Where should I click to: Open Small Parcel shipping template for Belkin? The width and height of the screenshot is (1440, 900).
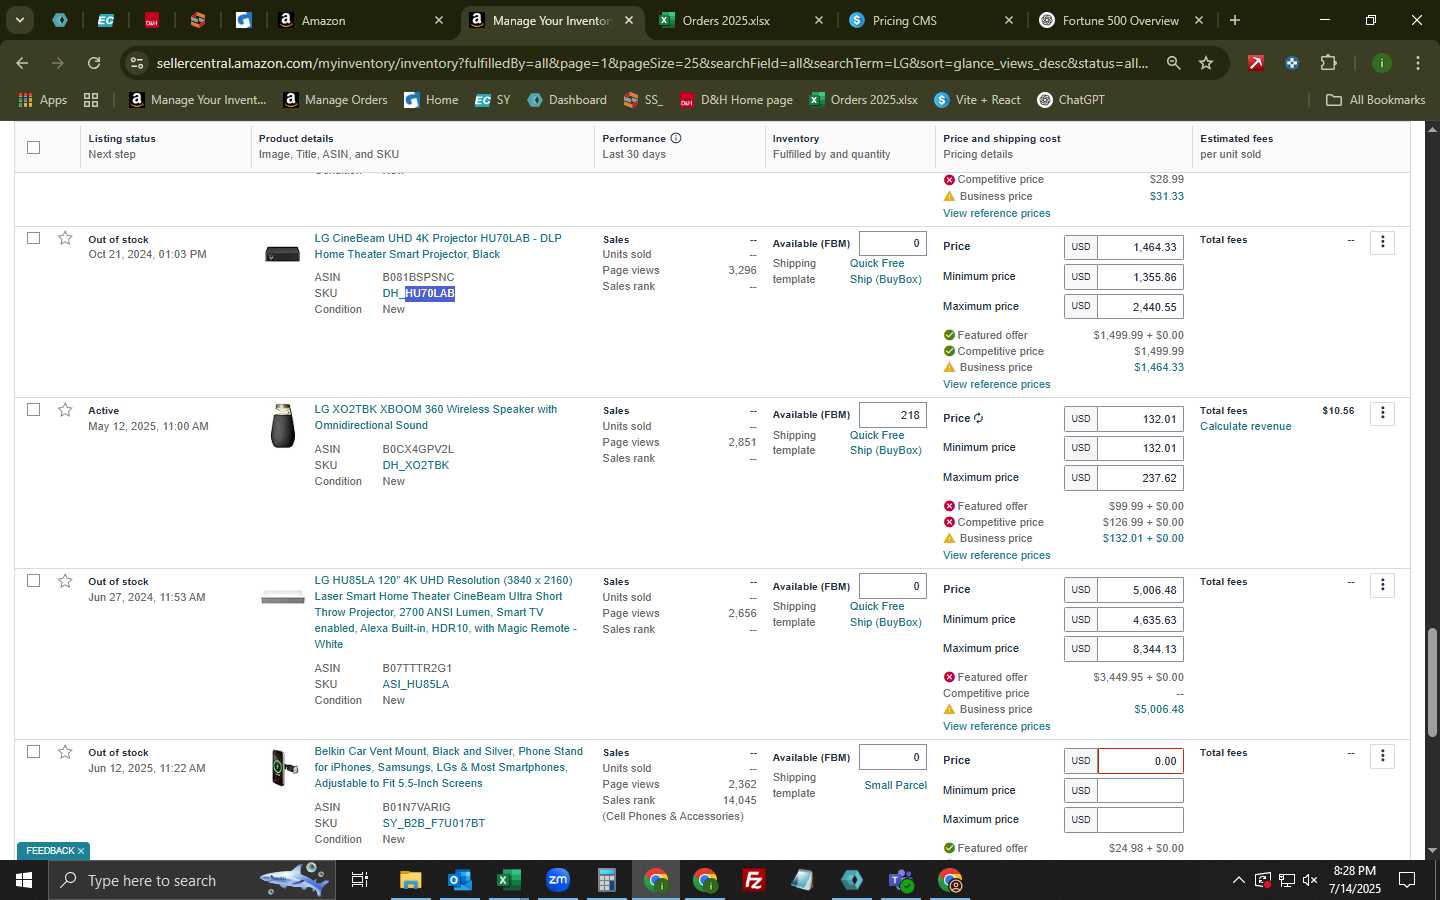[895, 785]
